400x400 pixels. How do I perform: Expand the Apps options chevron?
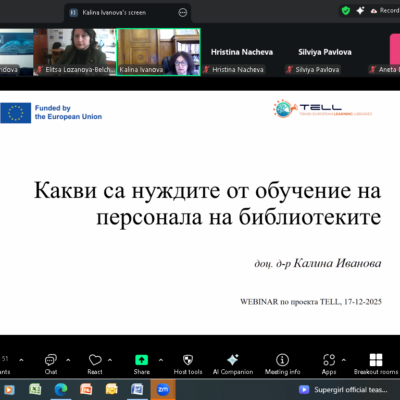tap(344, 360)
